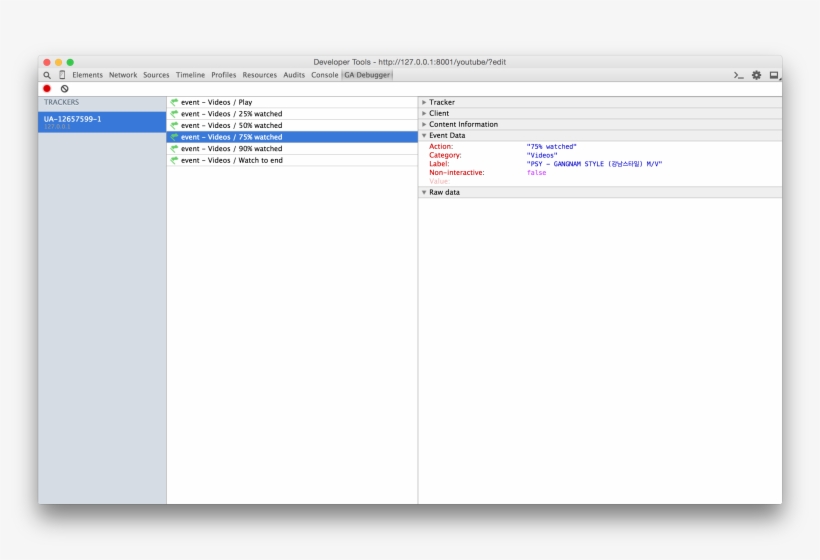Click the 'Label:' field label
The image size is (820, 560).
point(439,164)
